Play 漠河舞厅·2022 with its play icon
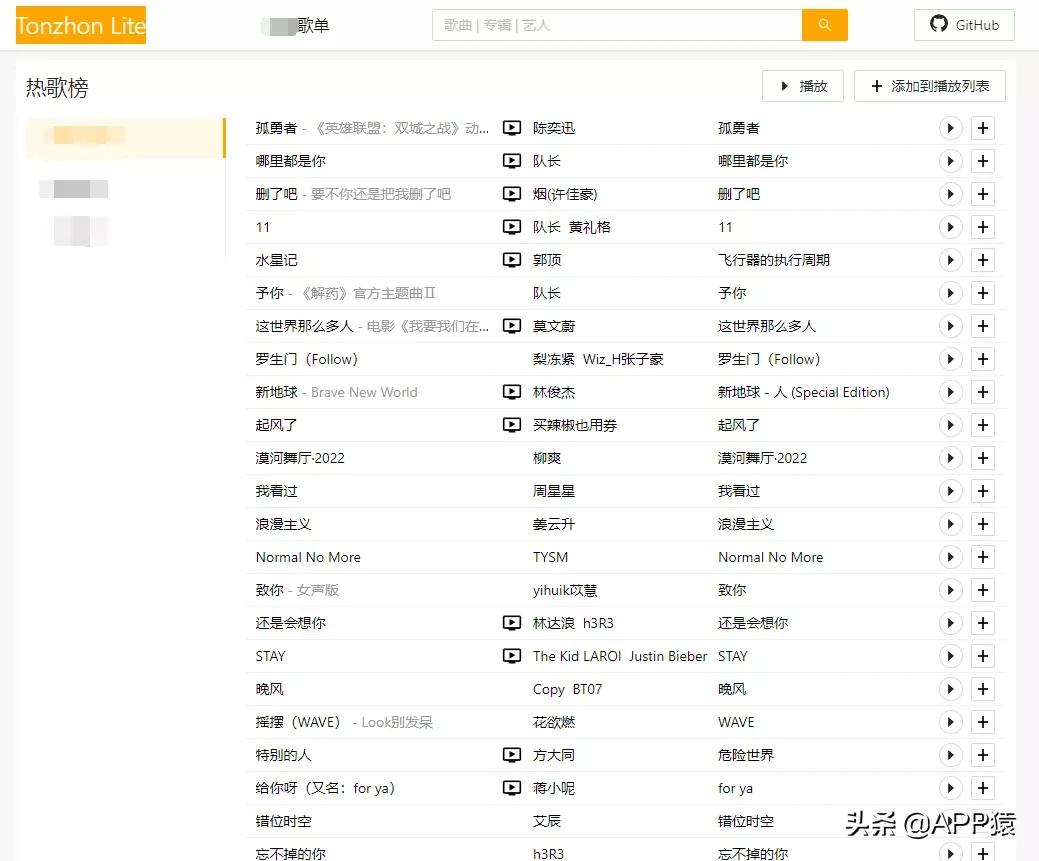 coord(950,458)
